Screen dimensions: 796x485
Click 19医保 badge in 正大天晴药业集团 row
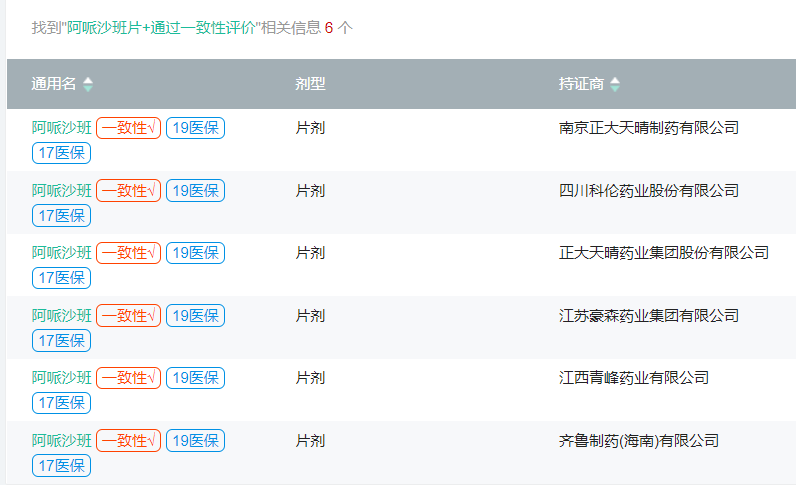coord(195,253)
